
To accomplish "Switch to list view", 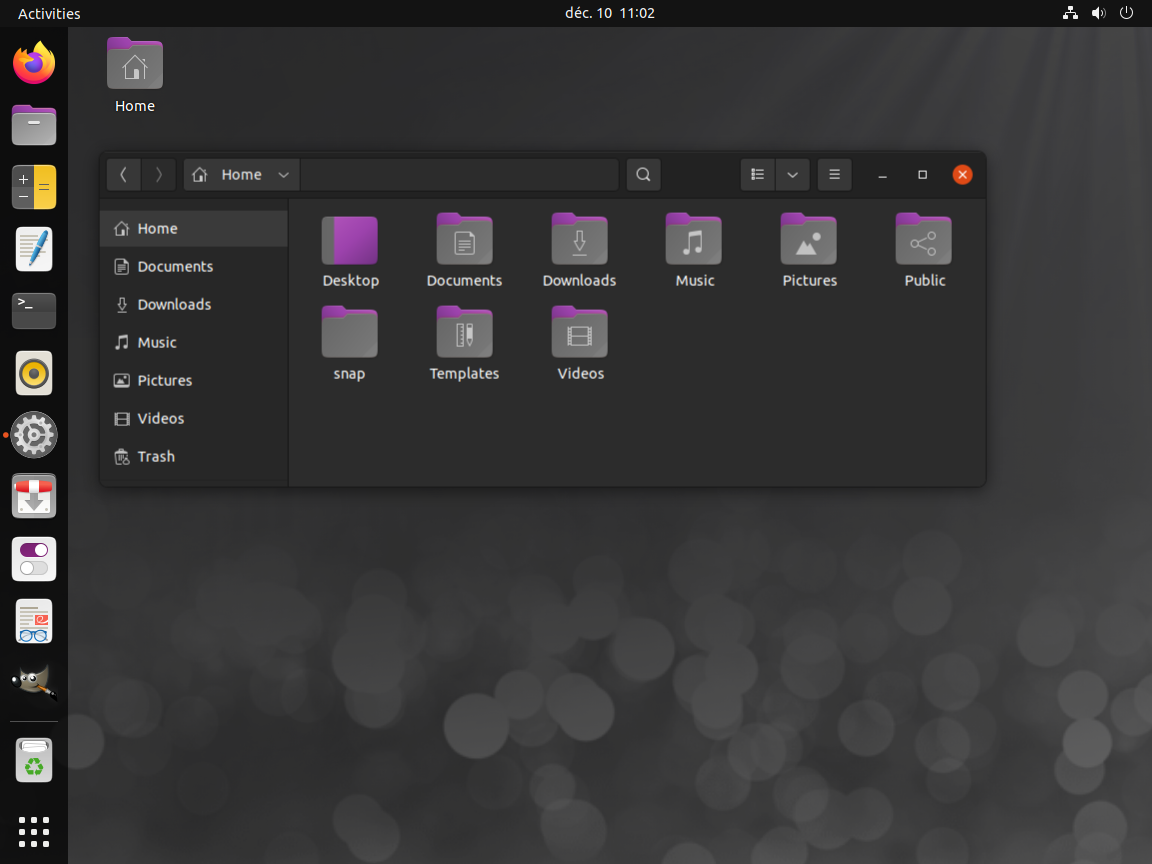I will coord(757,175).
